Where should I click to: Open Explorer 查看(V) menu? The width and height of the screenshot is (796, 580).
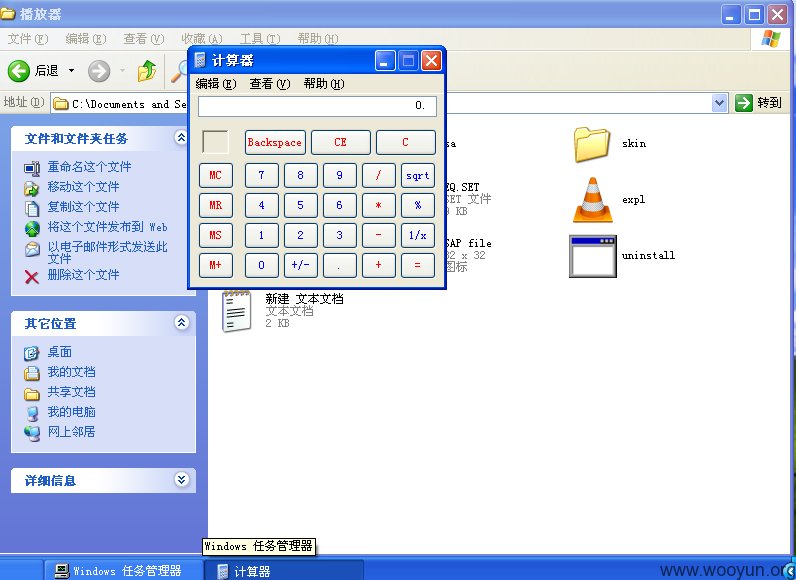[144, 39]
